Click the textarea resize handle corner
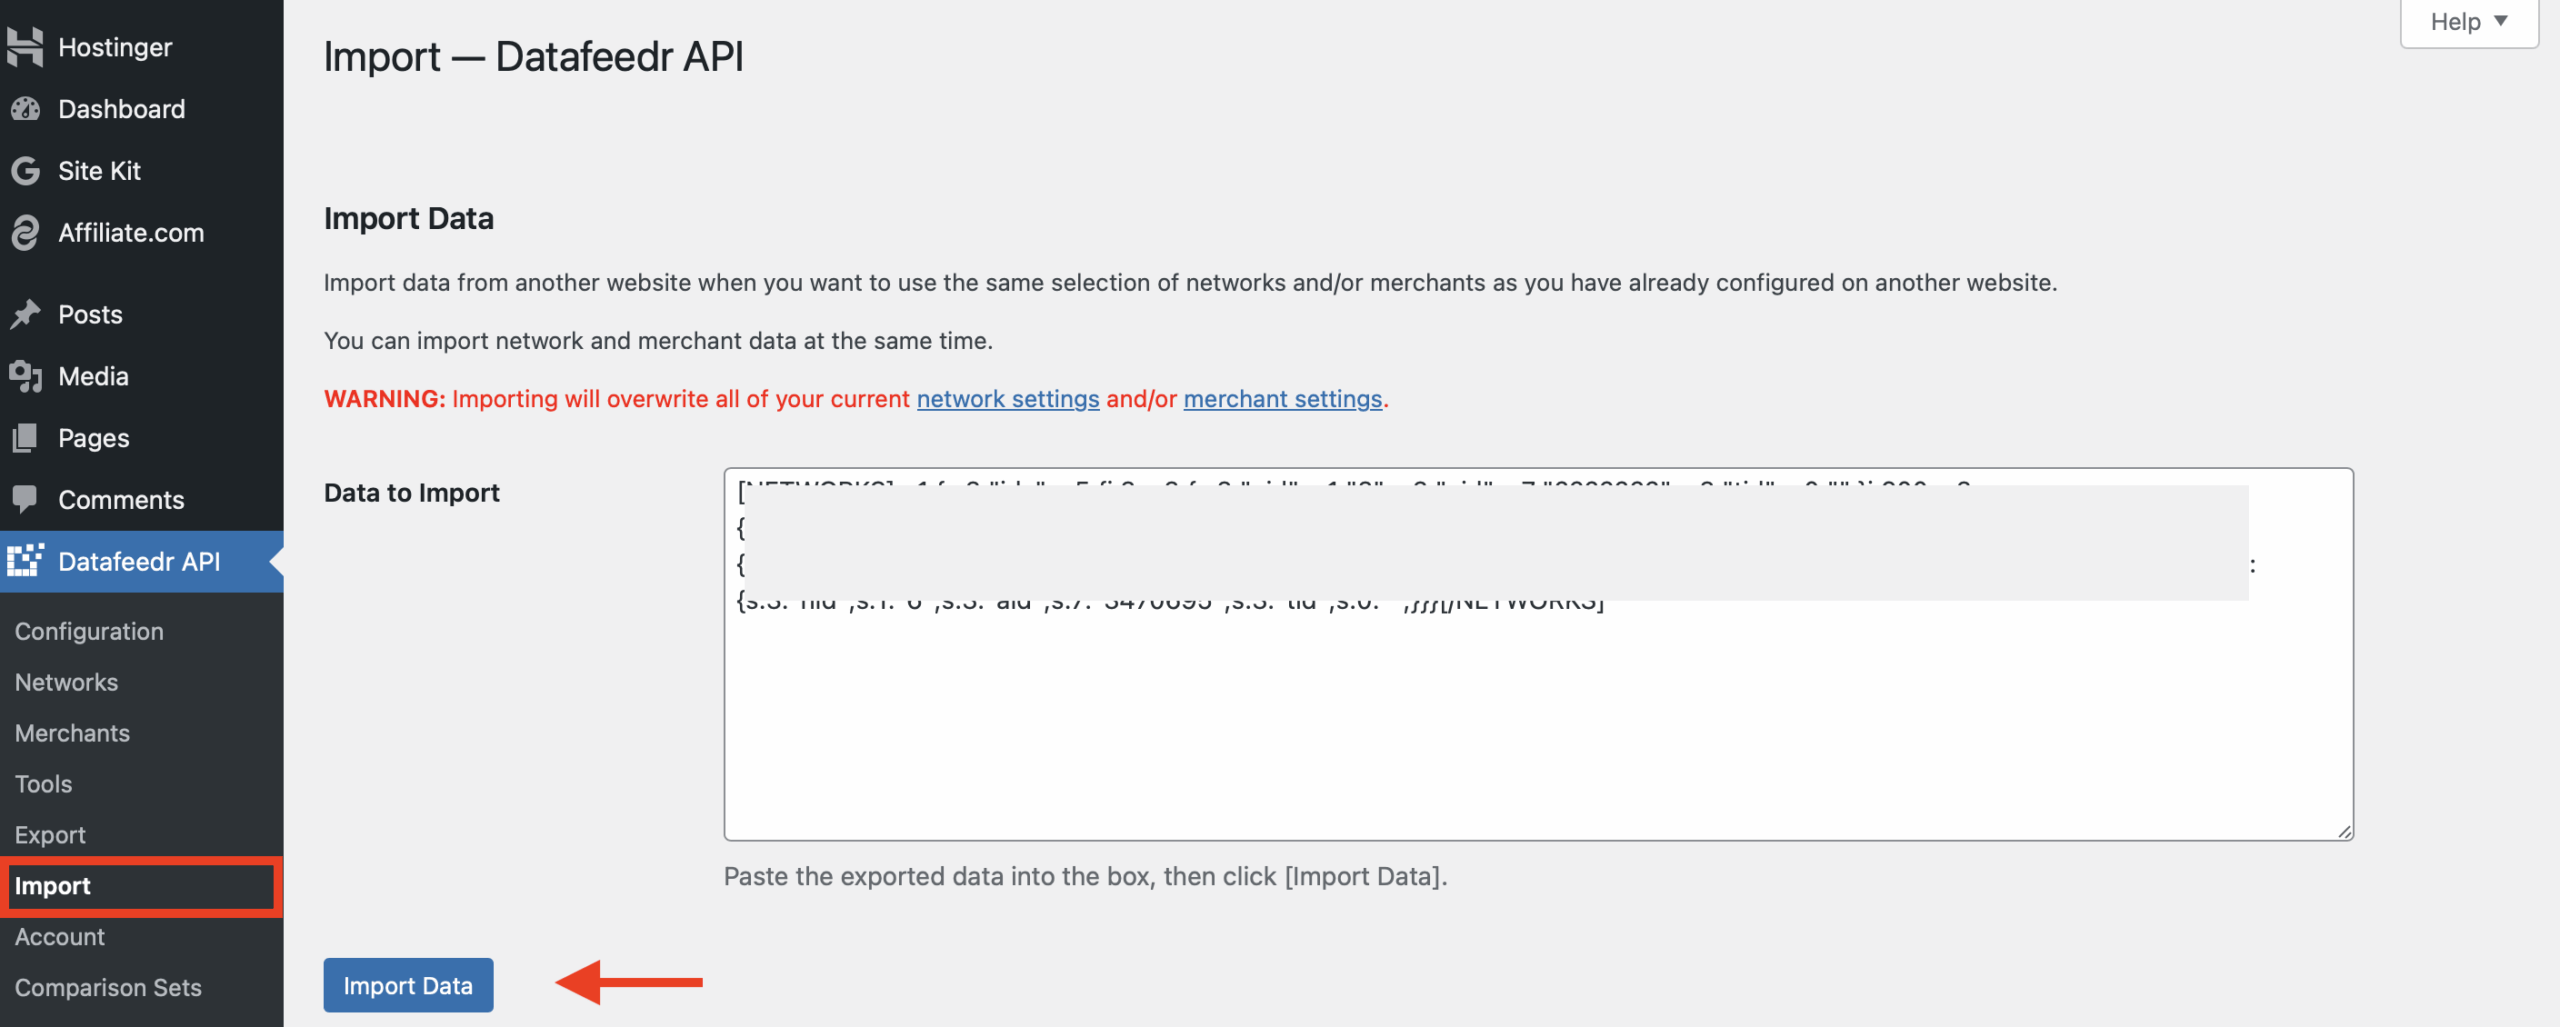This screenshot has height=1027, width=2560. coord(2344,831)
